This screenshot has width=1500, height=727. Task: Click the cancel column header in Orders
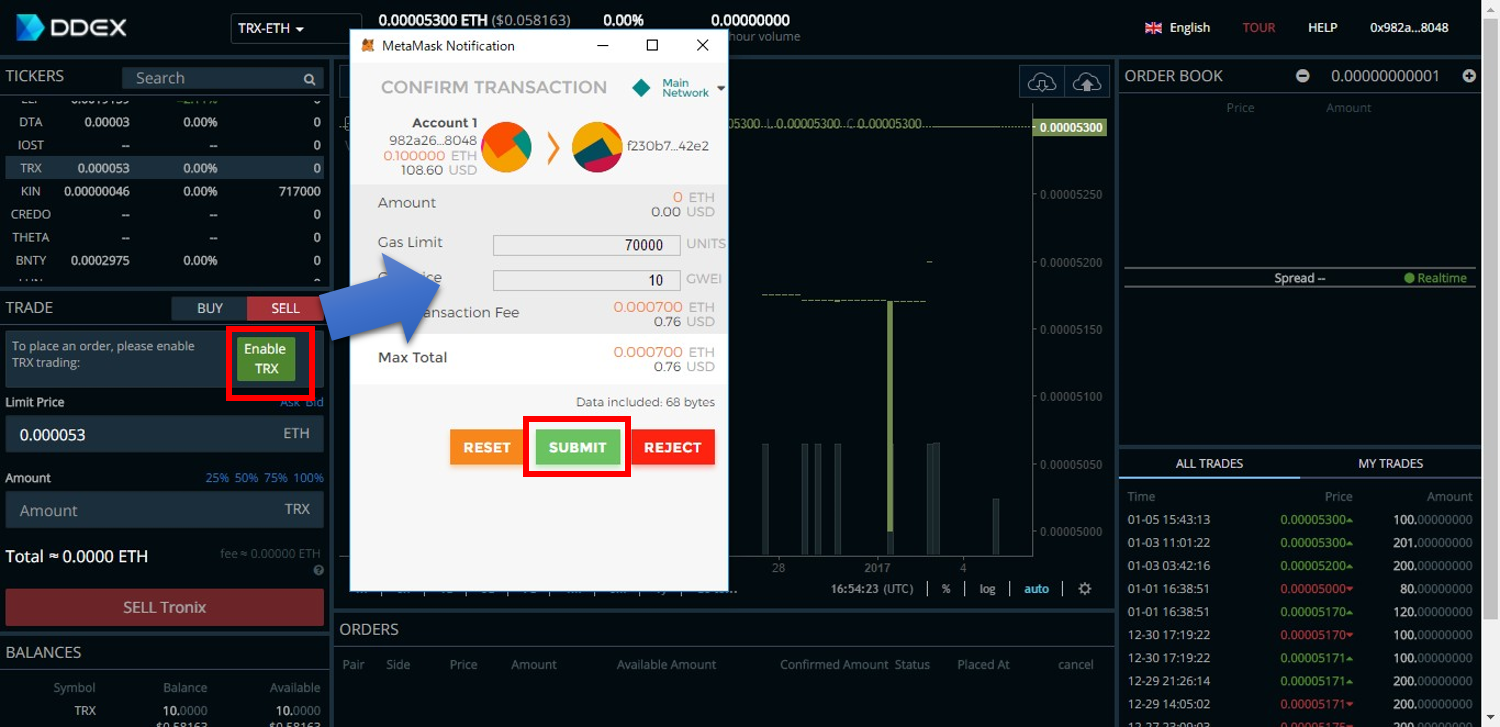pyautogui.click(x=1076, y=664)
